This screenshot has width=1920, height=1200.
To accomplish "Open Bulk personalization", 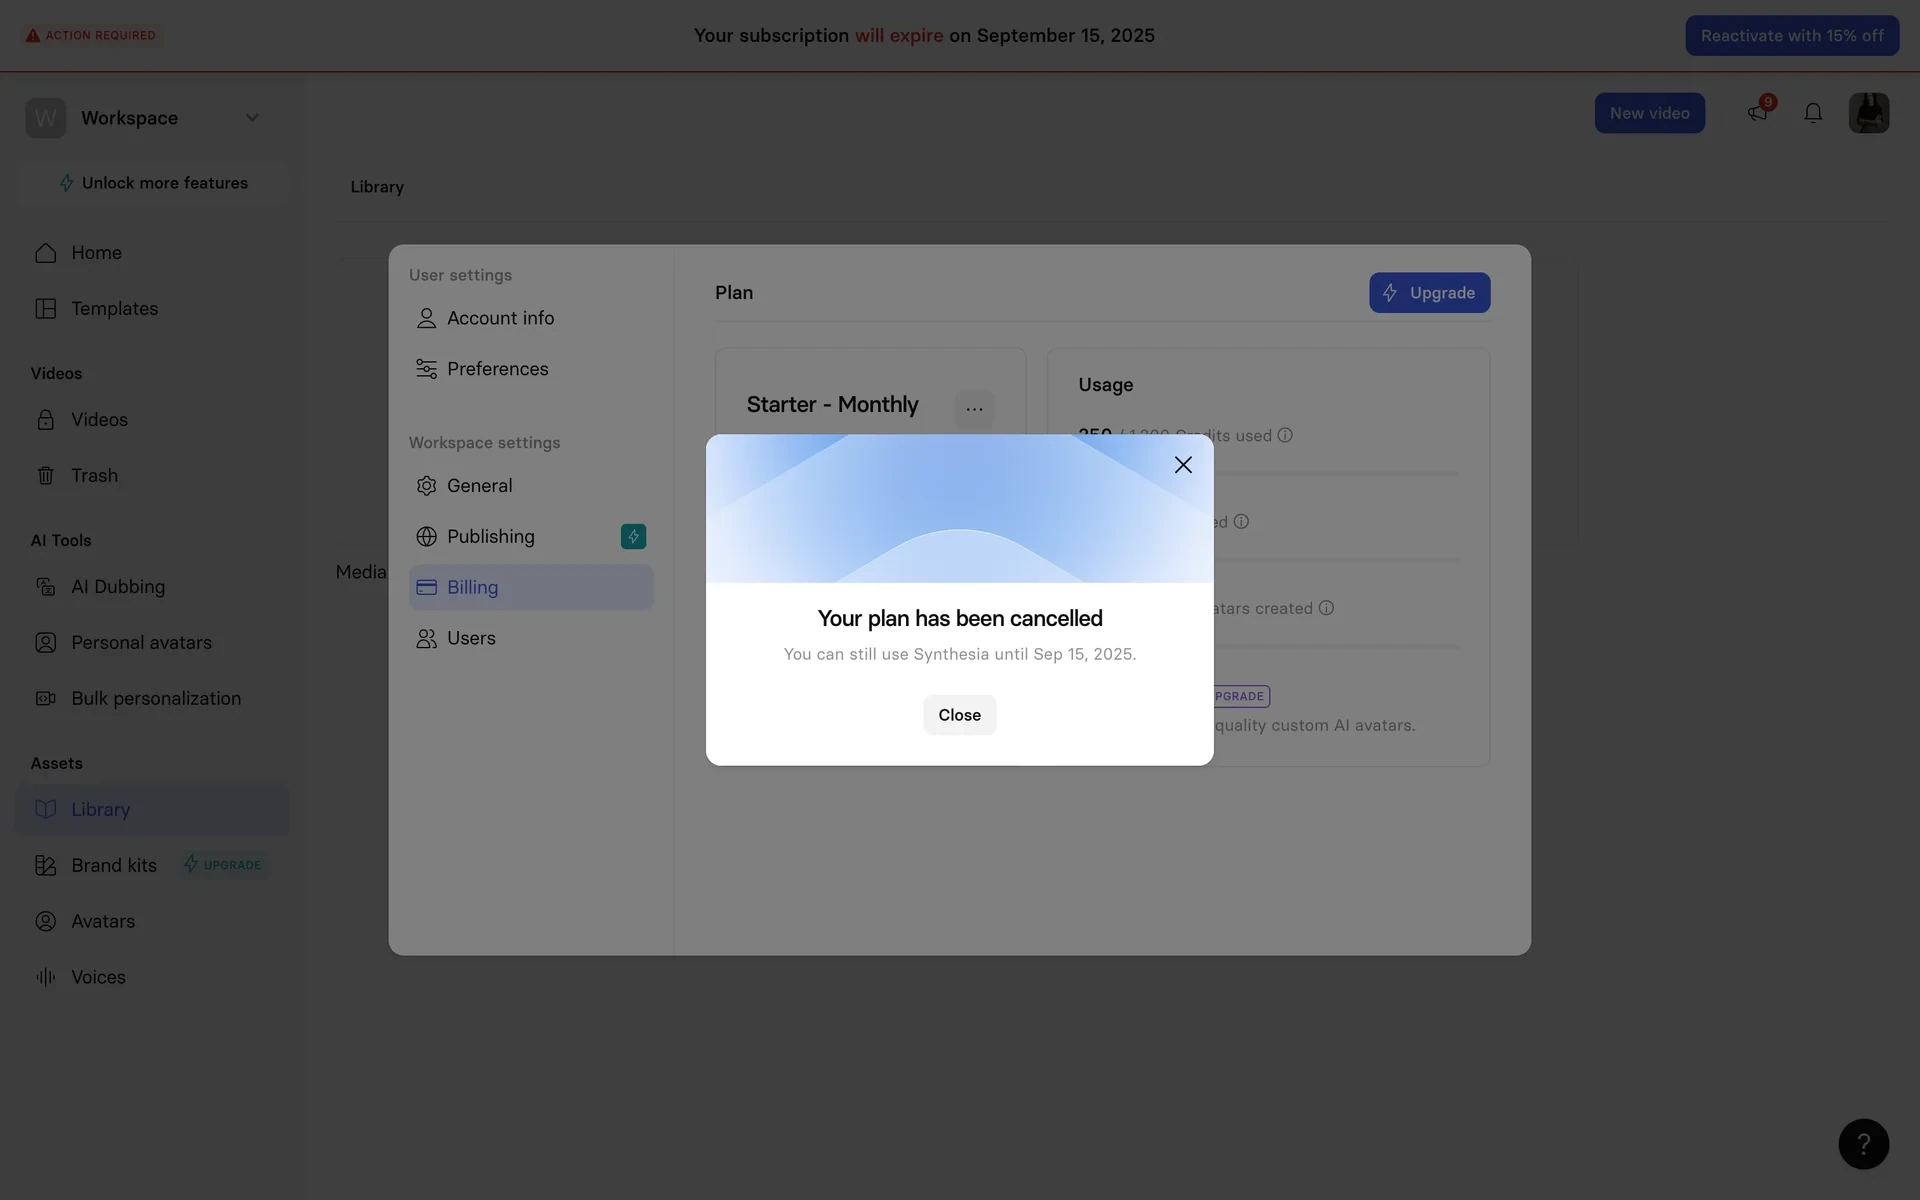I will click(x=152, y=699).
